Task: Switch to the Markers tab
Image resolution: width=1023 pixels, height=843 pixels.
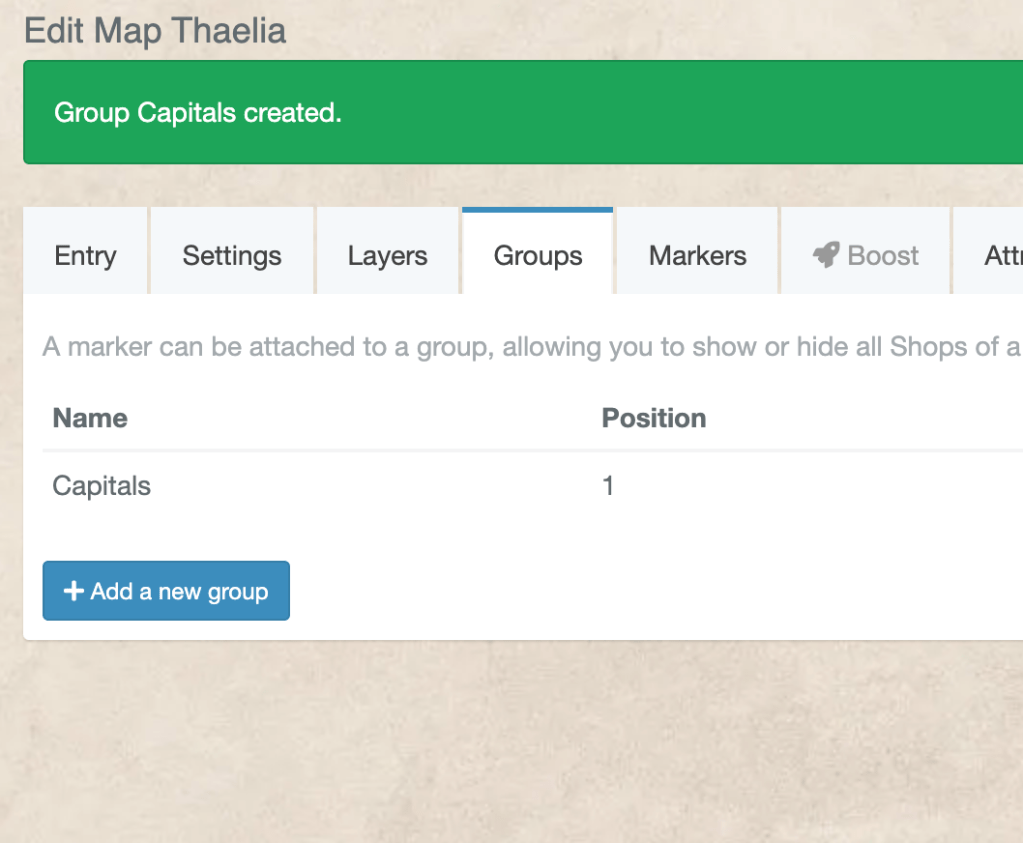Action: click(696, 255)
